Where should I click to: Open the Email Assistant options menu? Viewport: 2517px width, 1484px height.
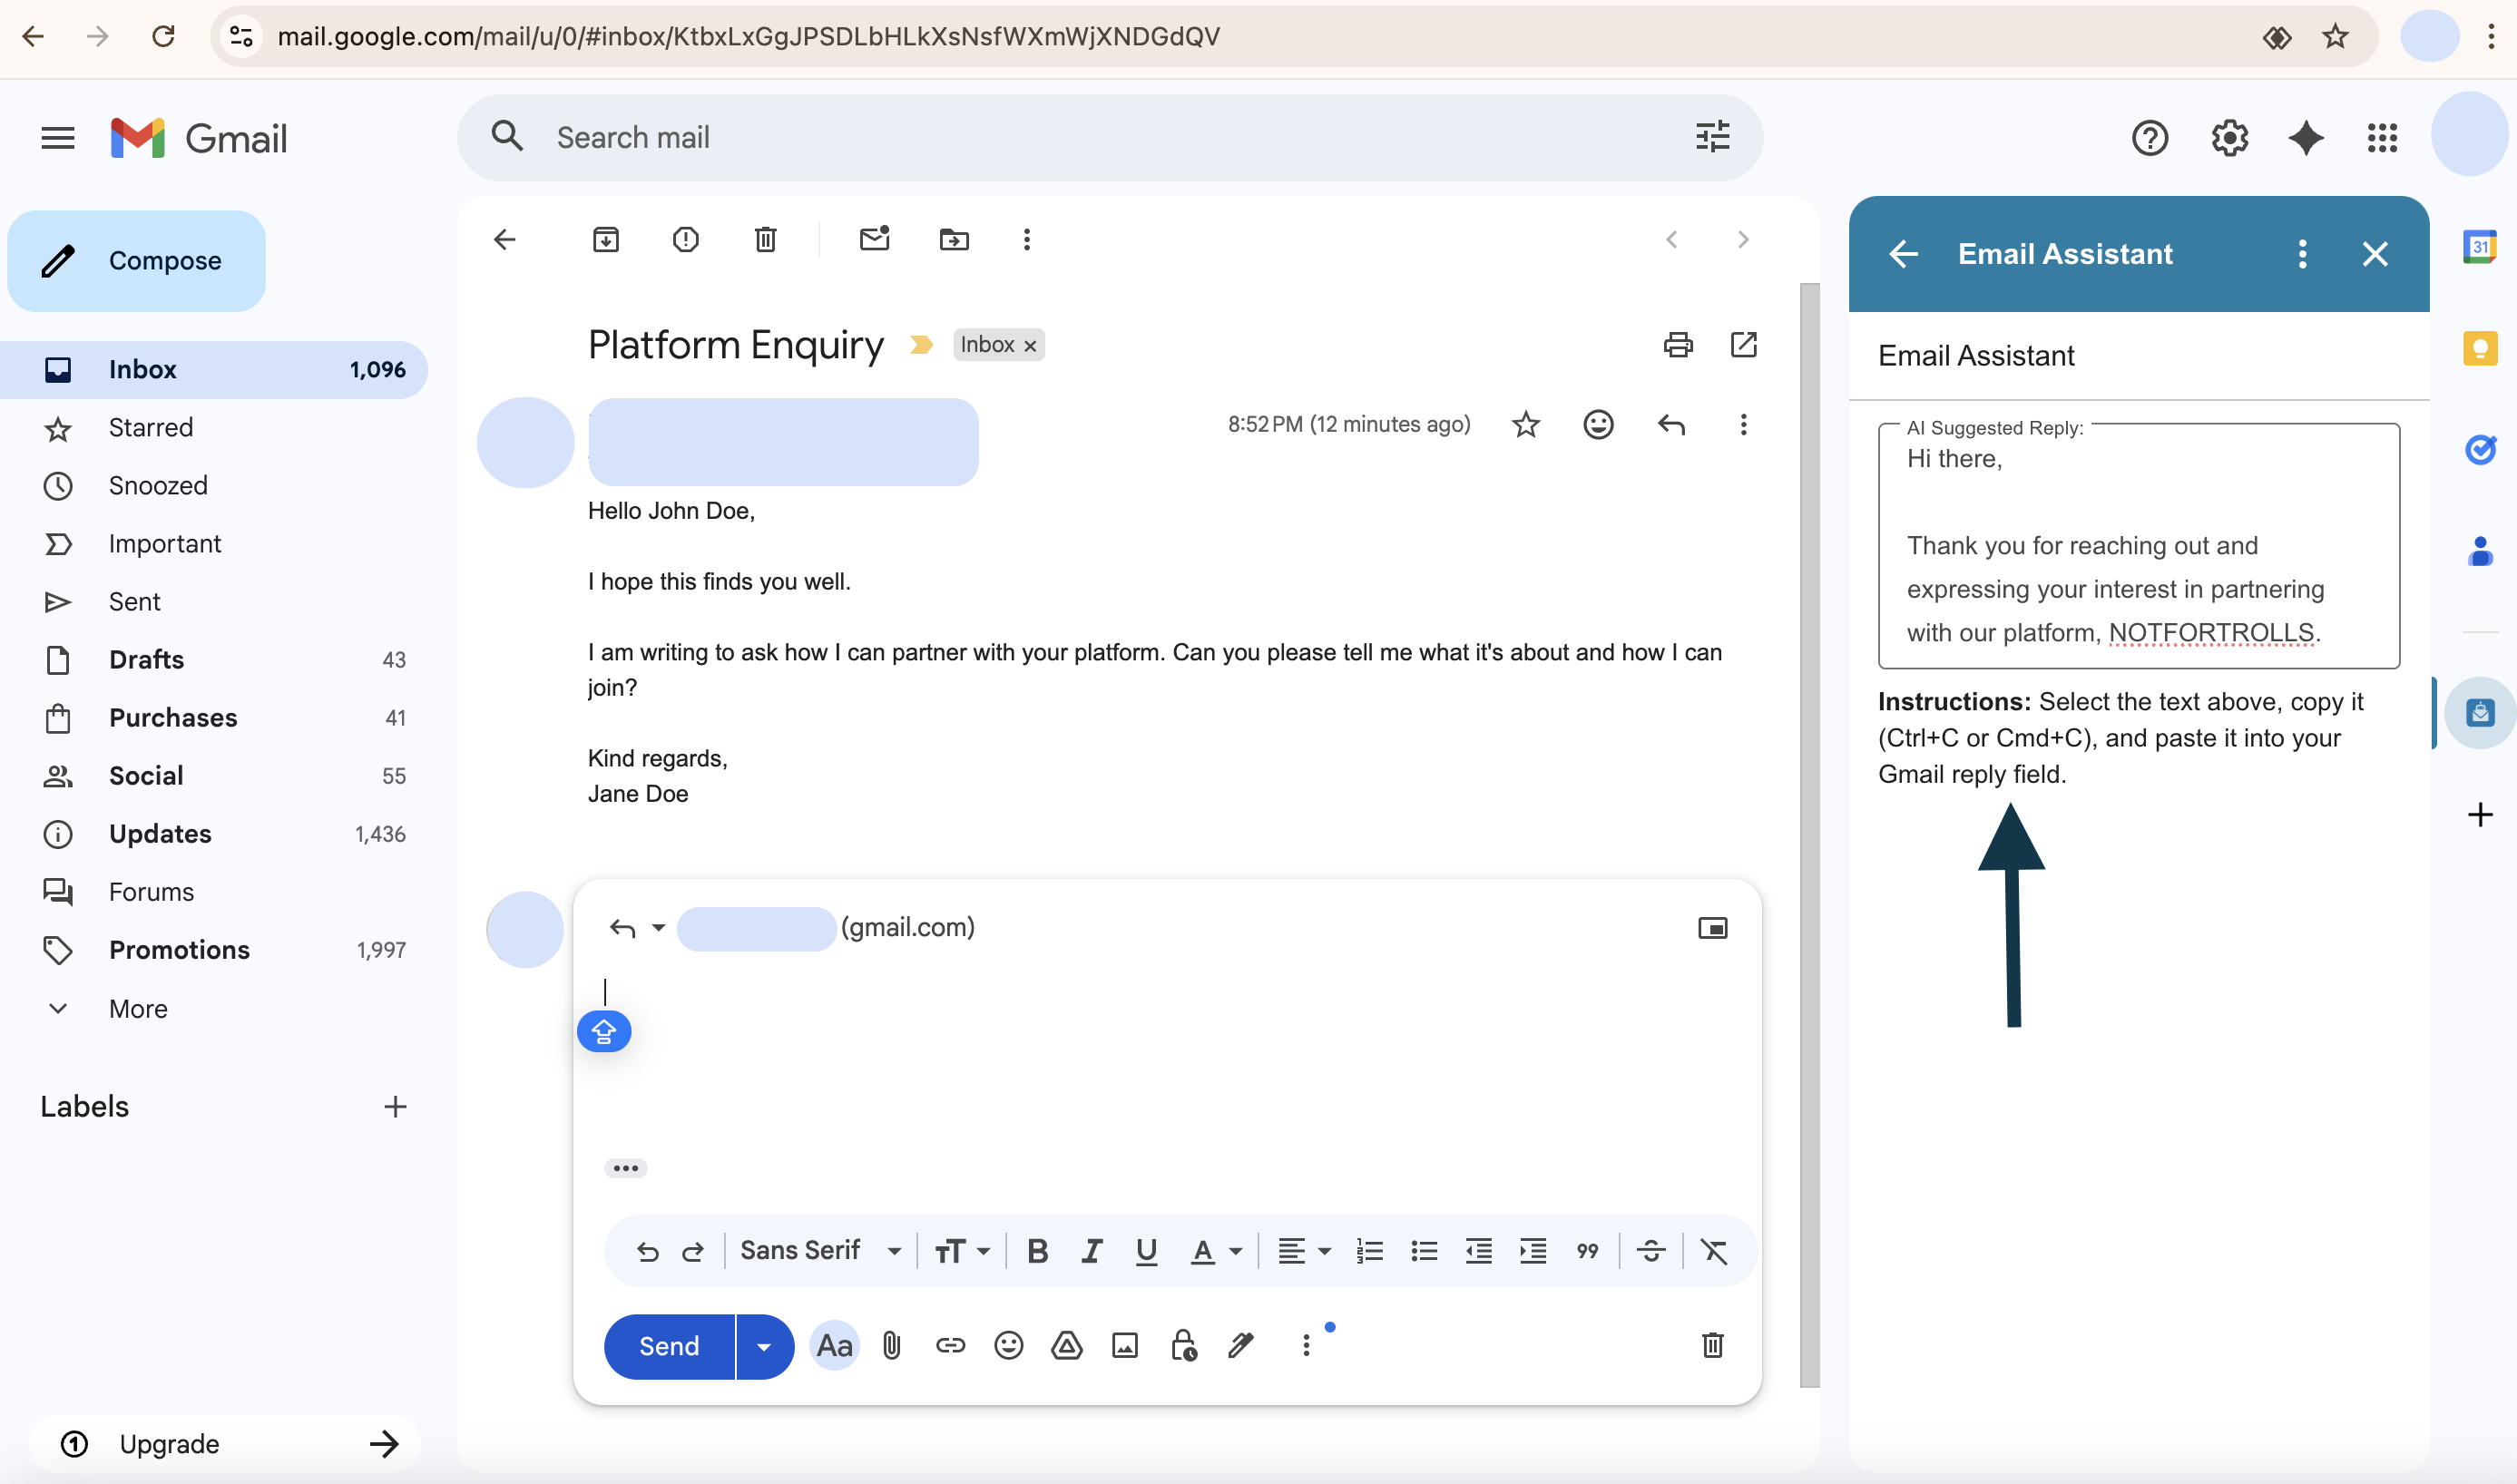coord(2302,254)
